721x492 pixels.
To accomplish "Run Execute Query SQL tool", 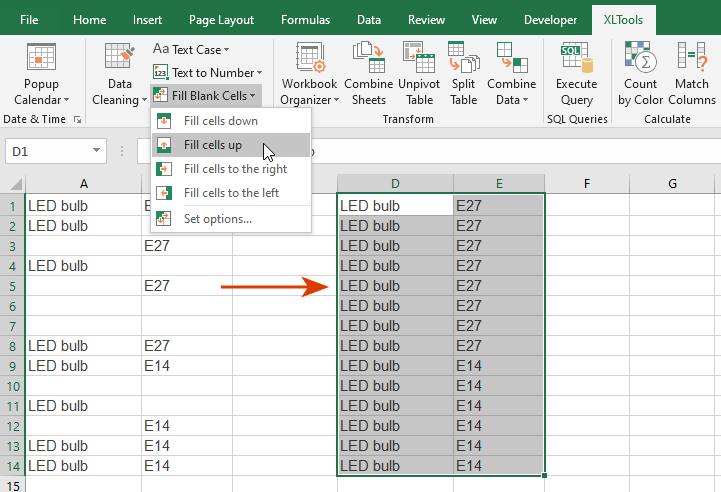I will tap(576, 74).
